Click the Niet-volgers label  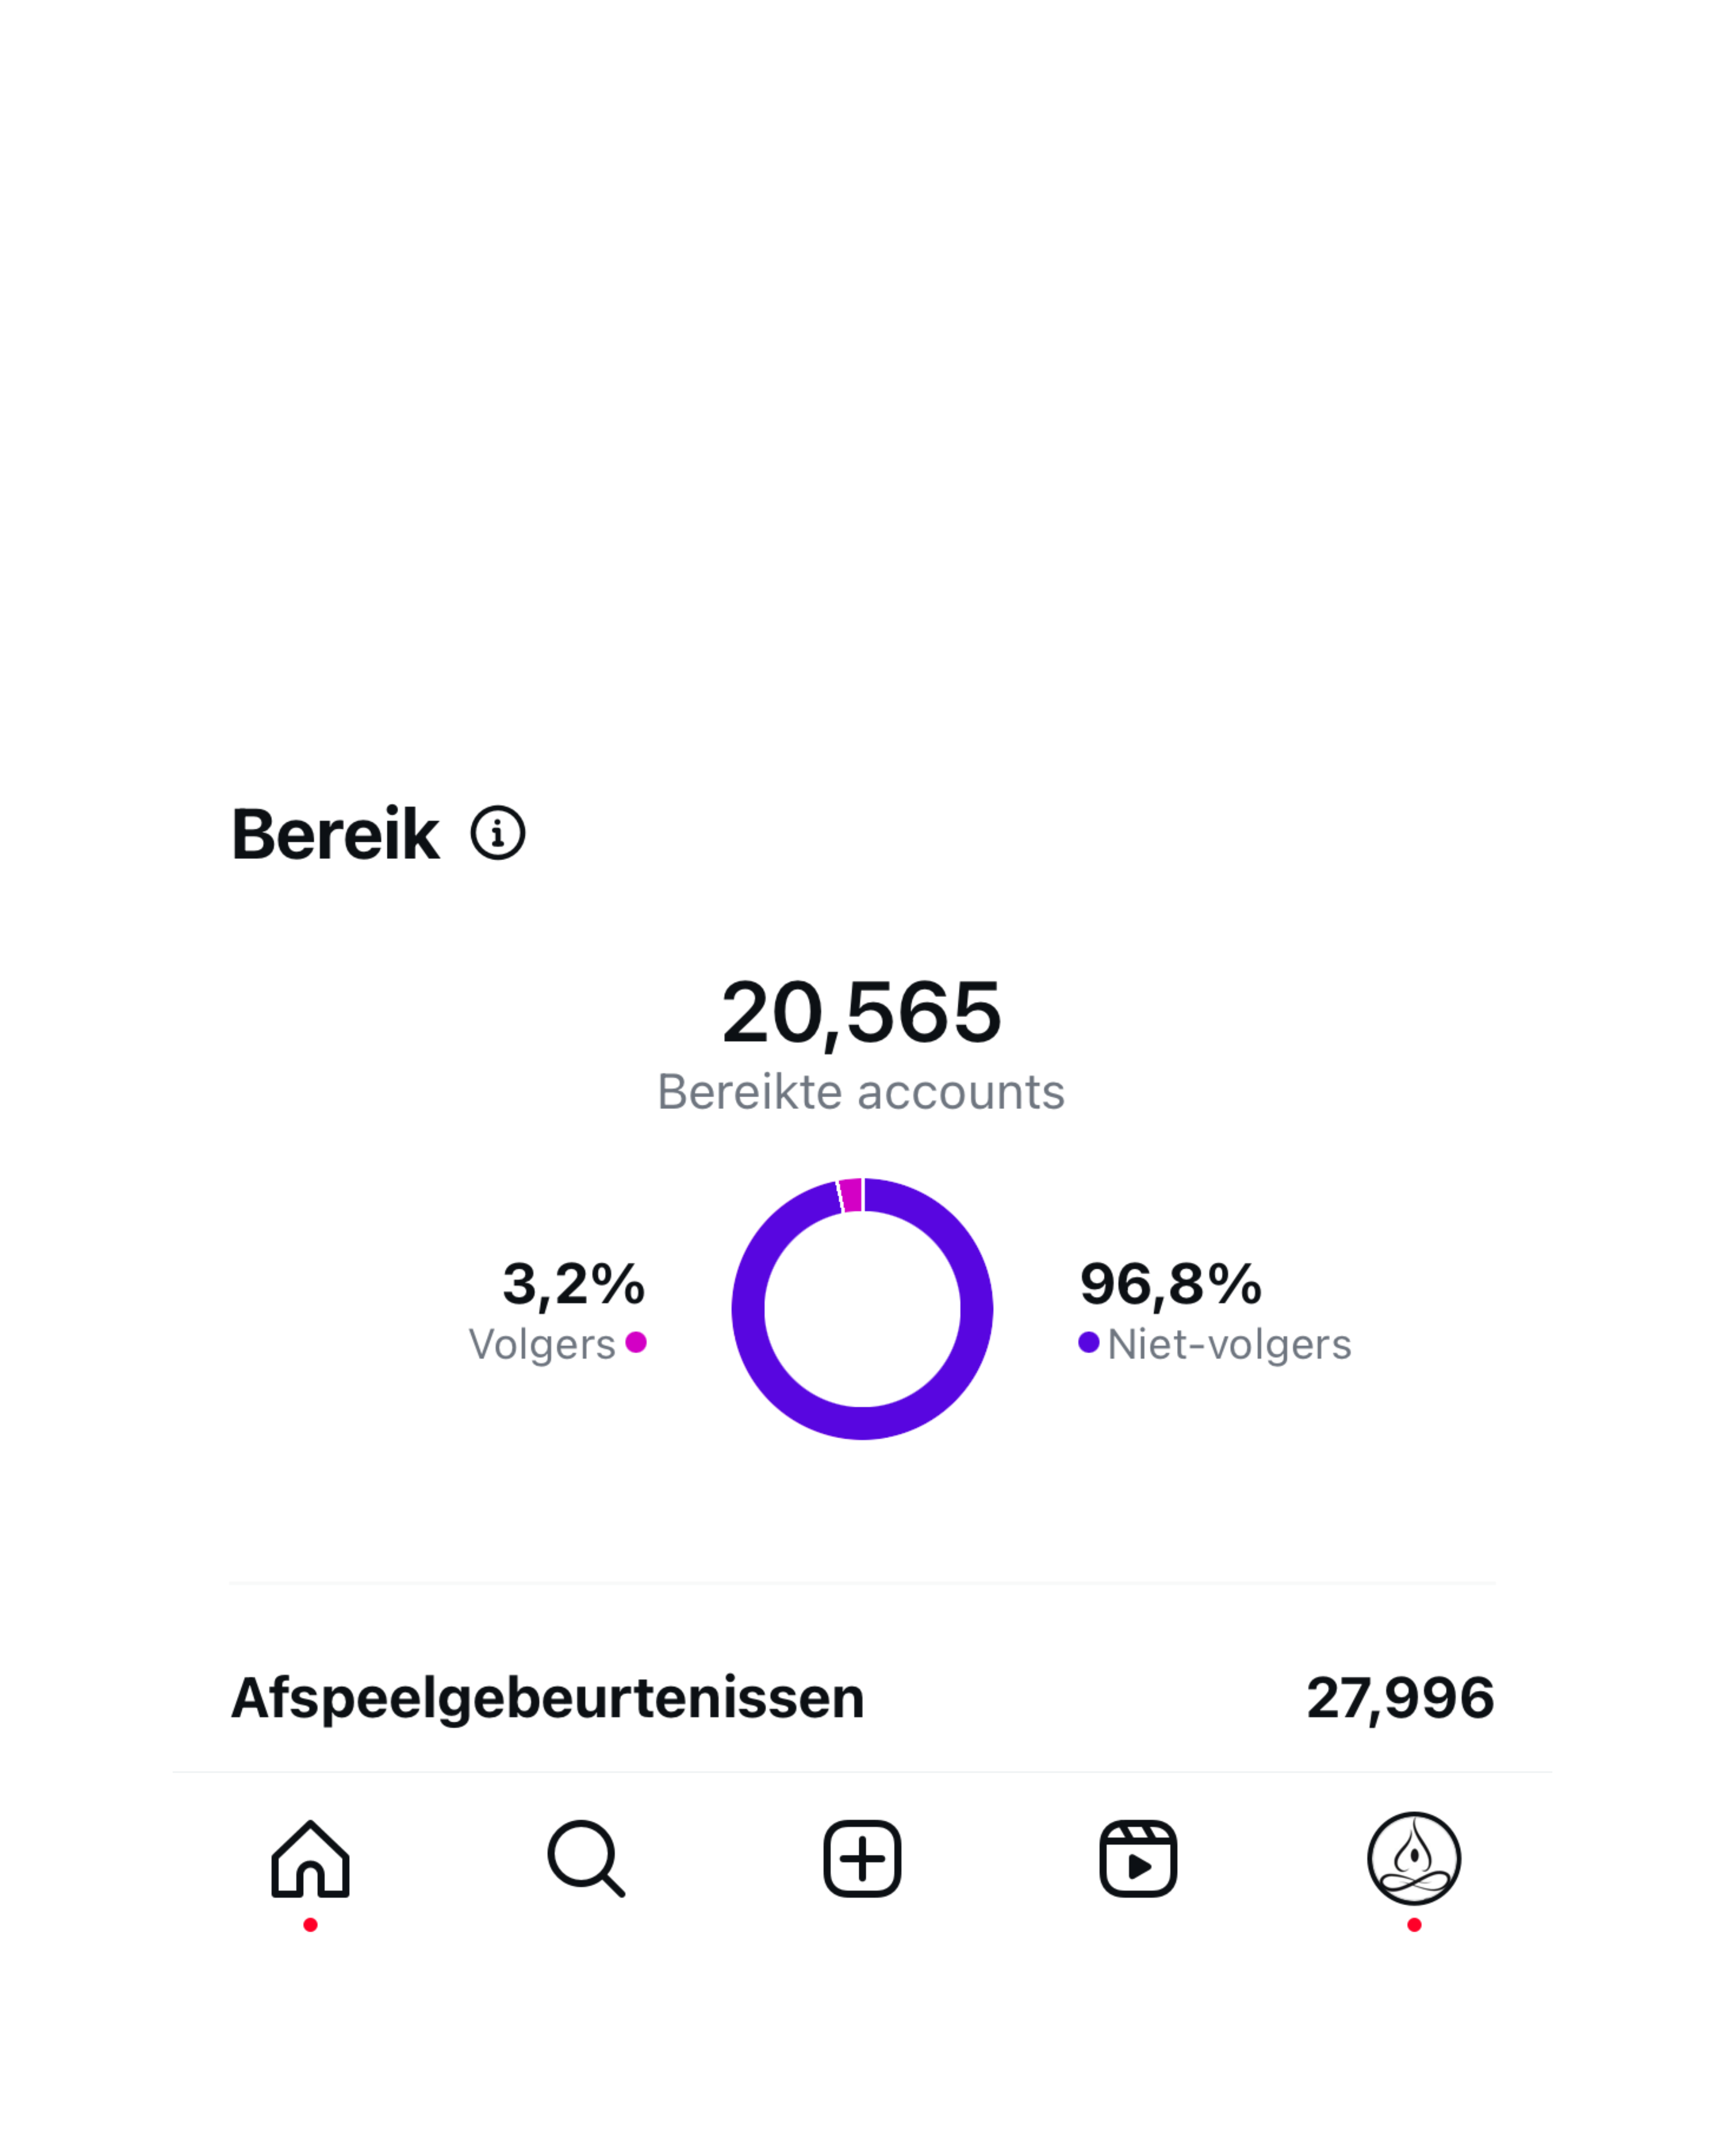[x=1229, y=1344]
